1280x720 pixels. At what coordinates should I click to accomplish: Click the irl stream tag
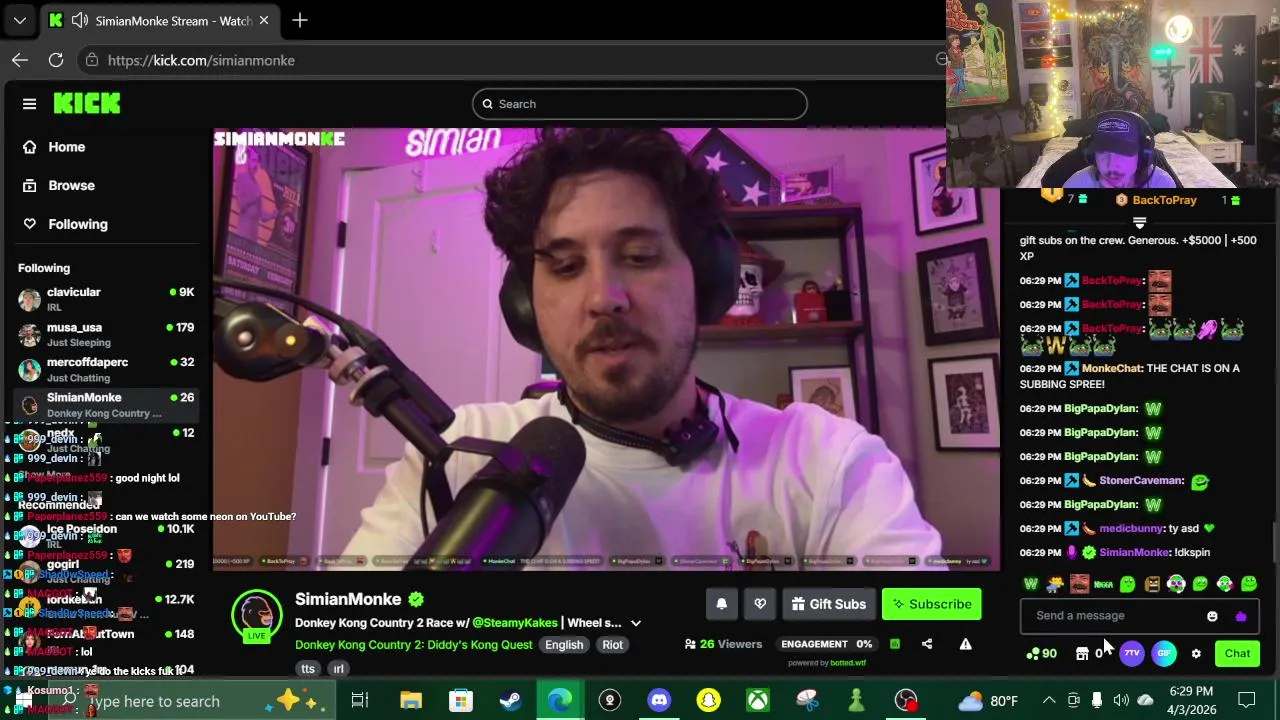338,668
